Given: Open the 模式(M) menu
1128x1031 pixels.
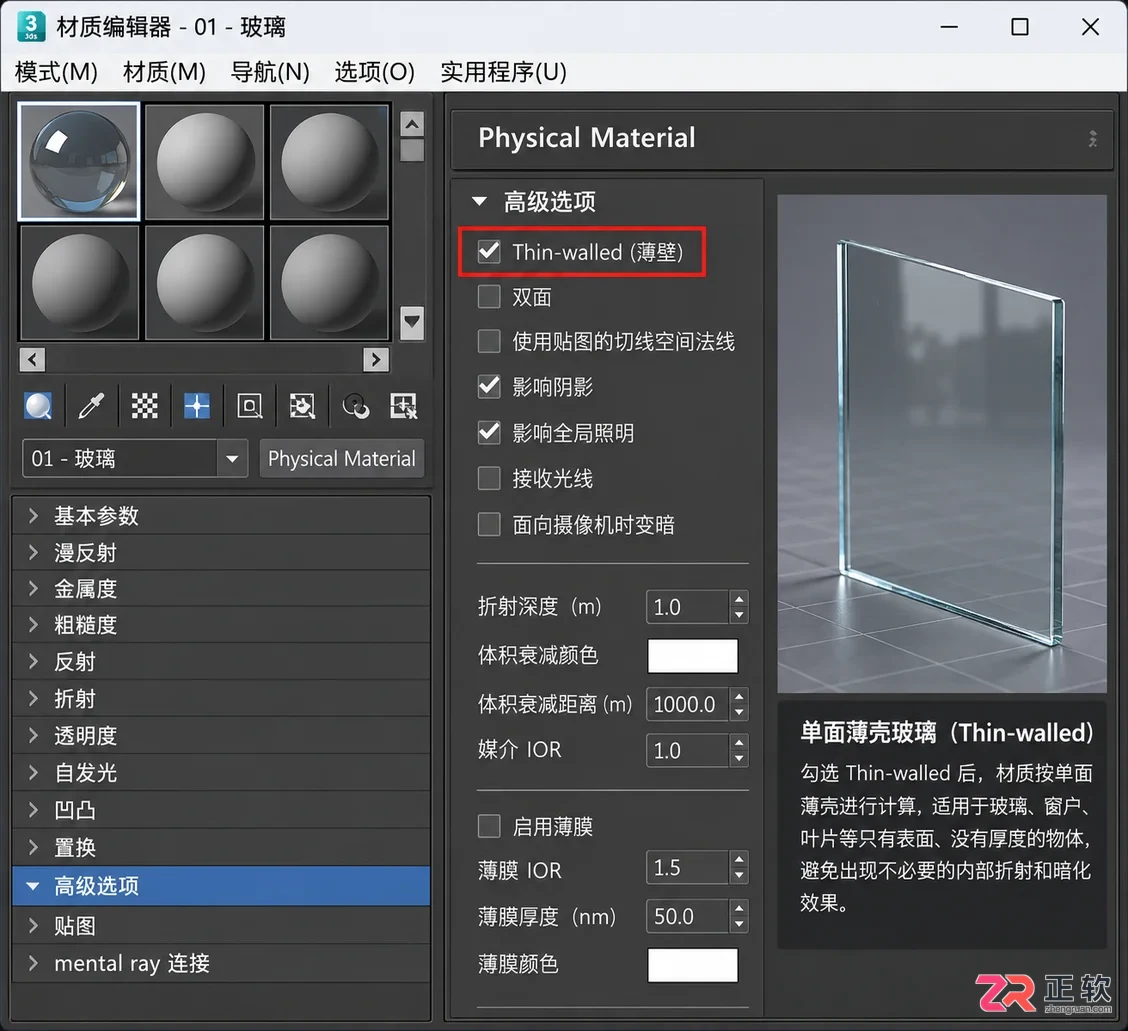Looking at the screenshot, I should point(56,72).
